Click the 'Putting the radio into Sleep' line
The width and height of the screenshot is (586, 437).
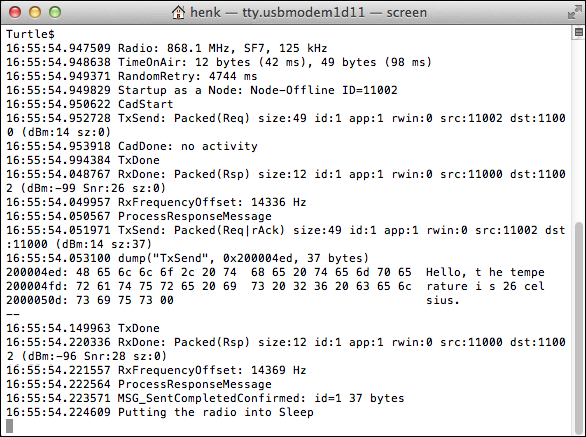(x=160, y=412)
